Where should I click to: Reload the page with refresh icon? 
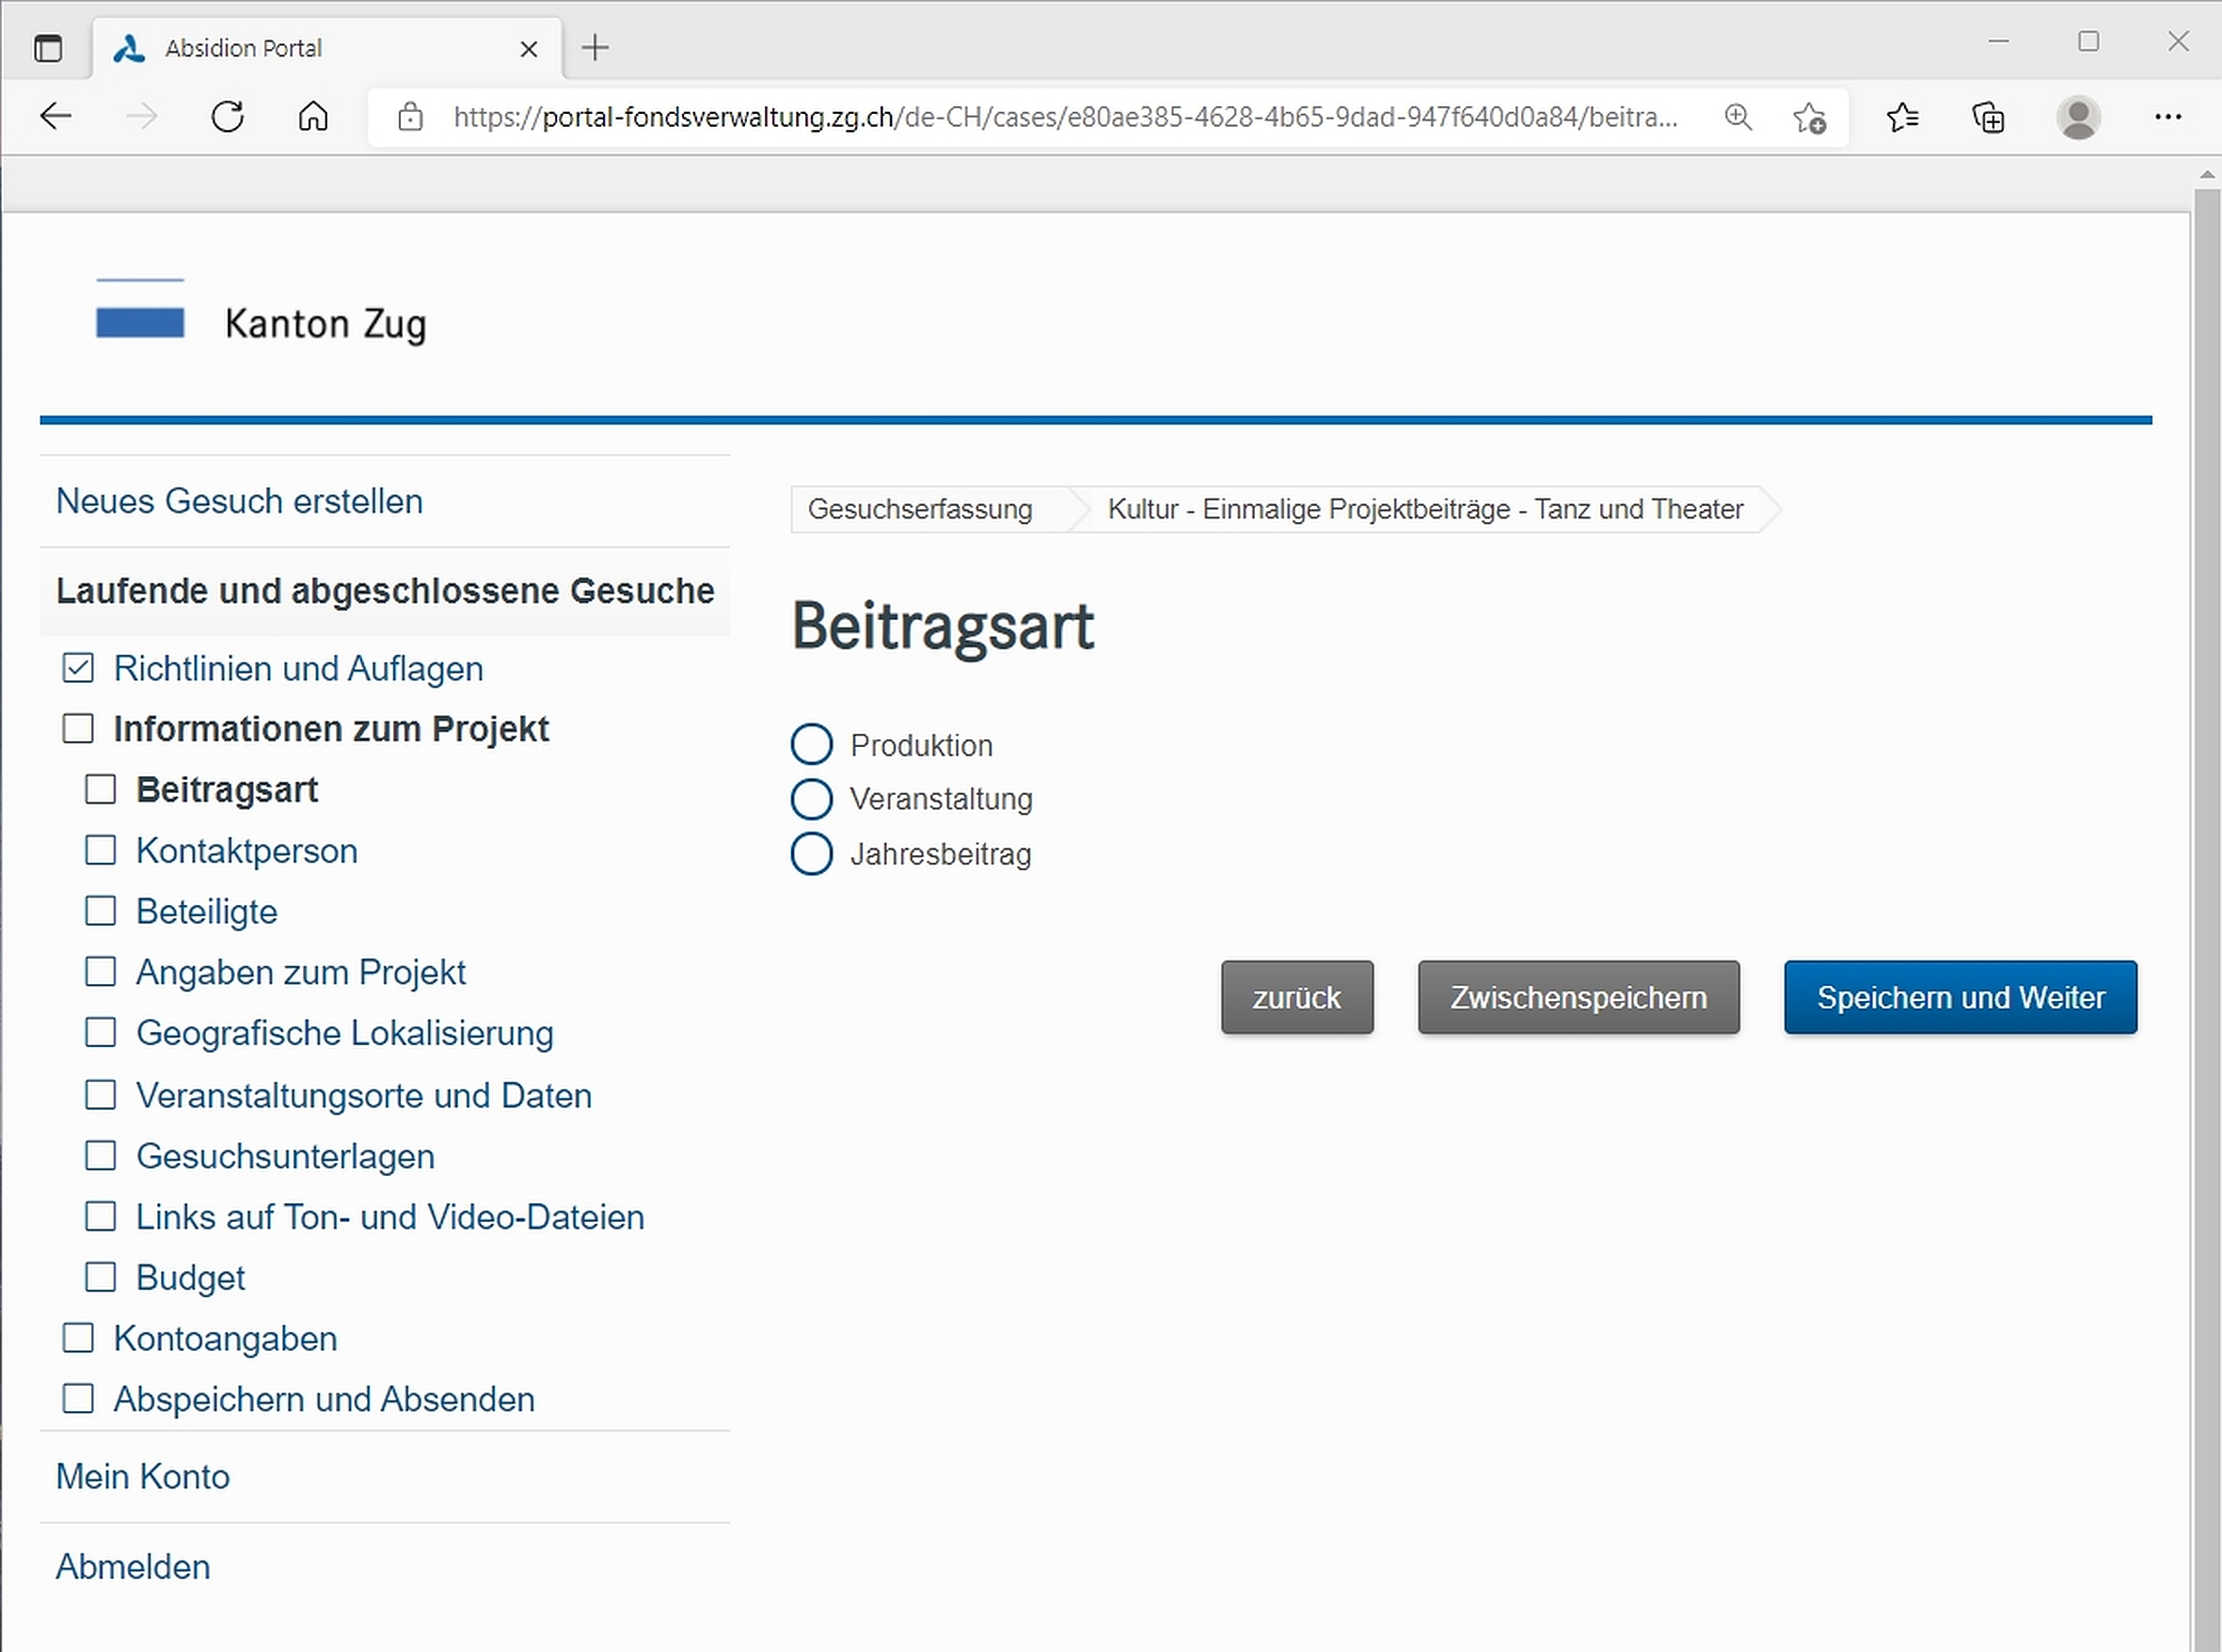(x=228, y=117)
